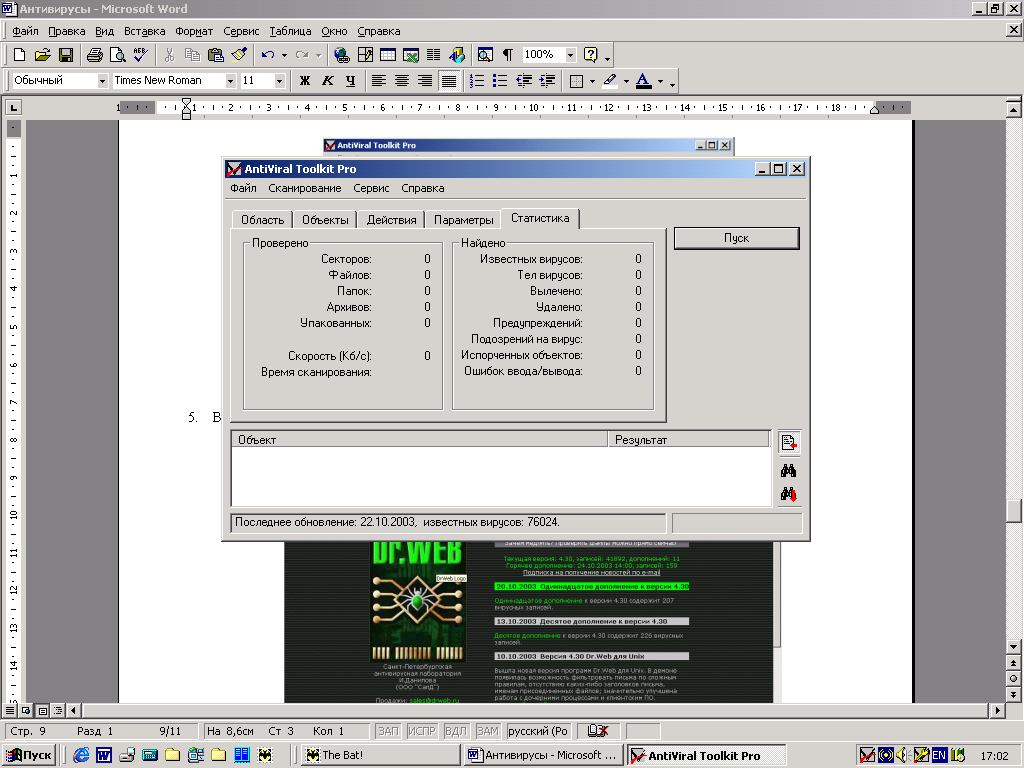This screenshot has height=768, width=1024.
Task: Open the Файл menu in Word
Action: tap(25, 31)
